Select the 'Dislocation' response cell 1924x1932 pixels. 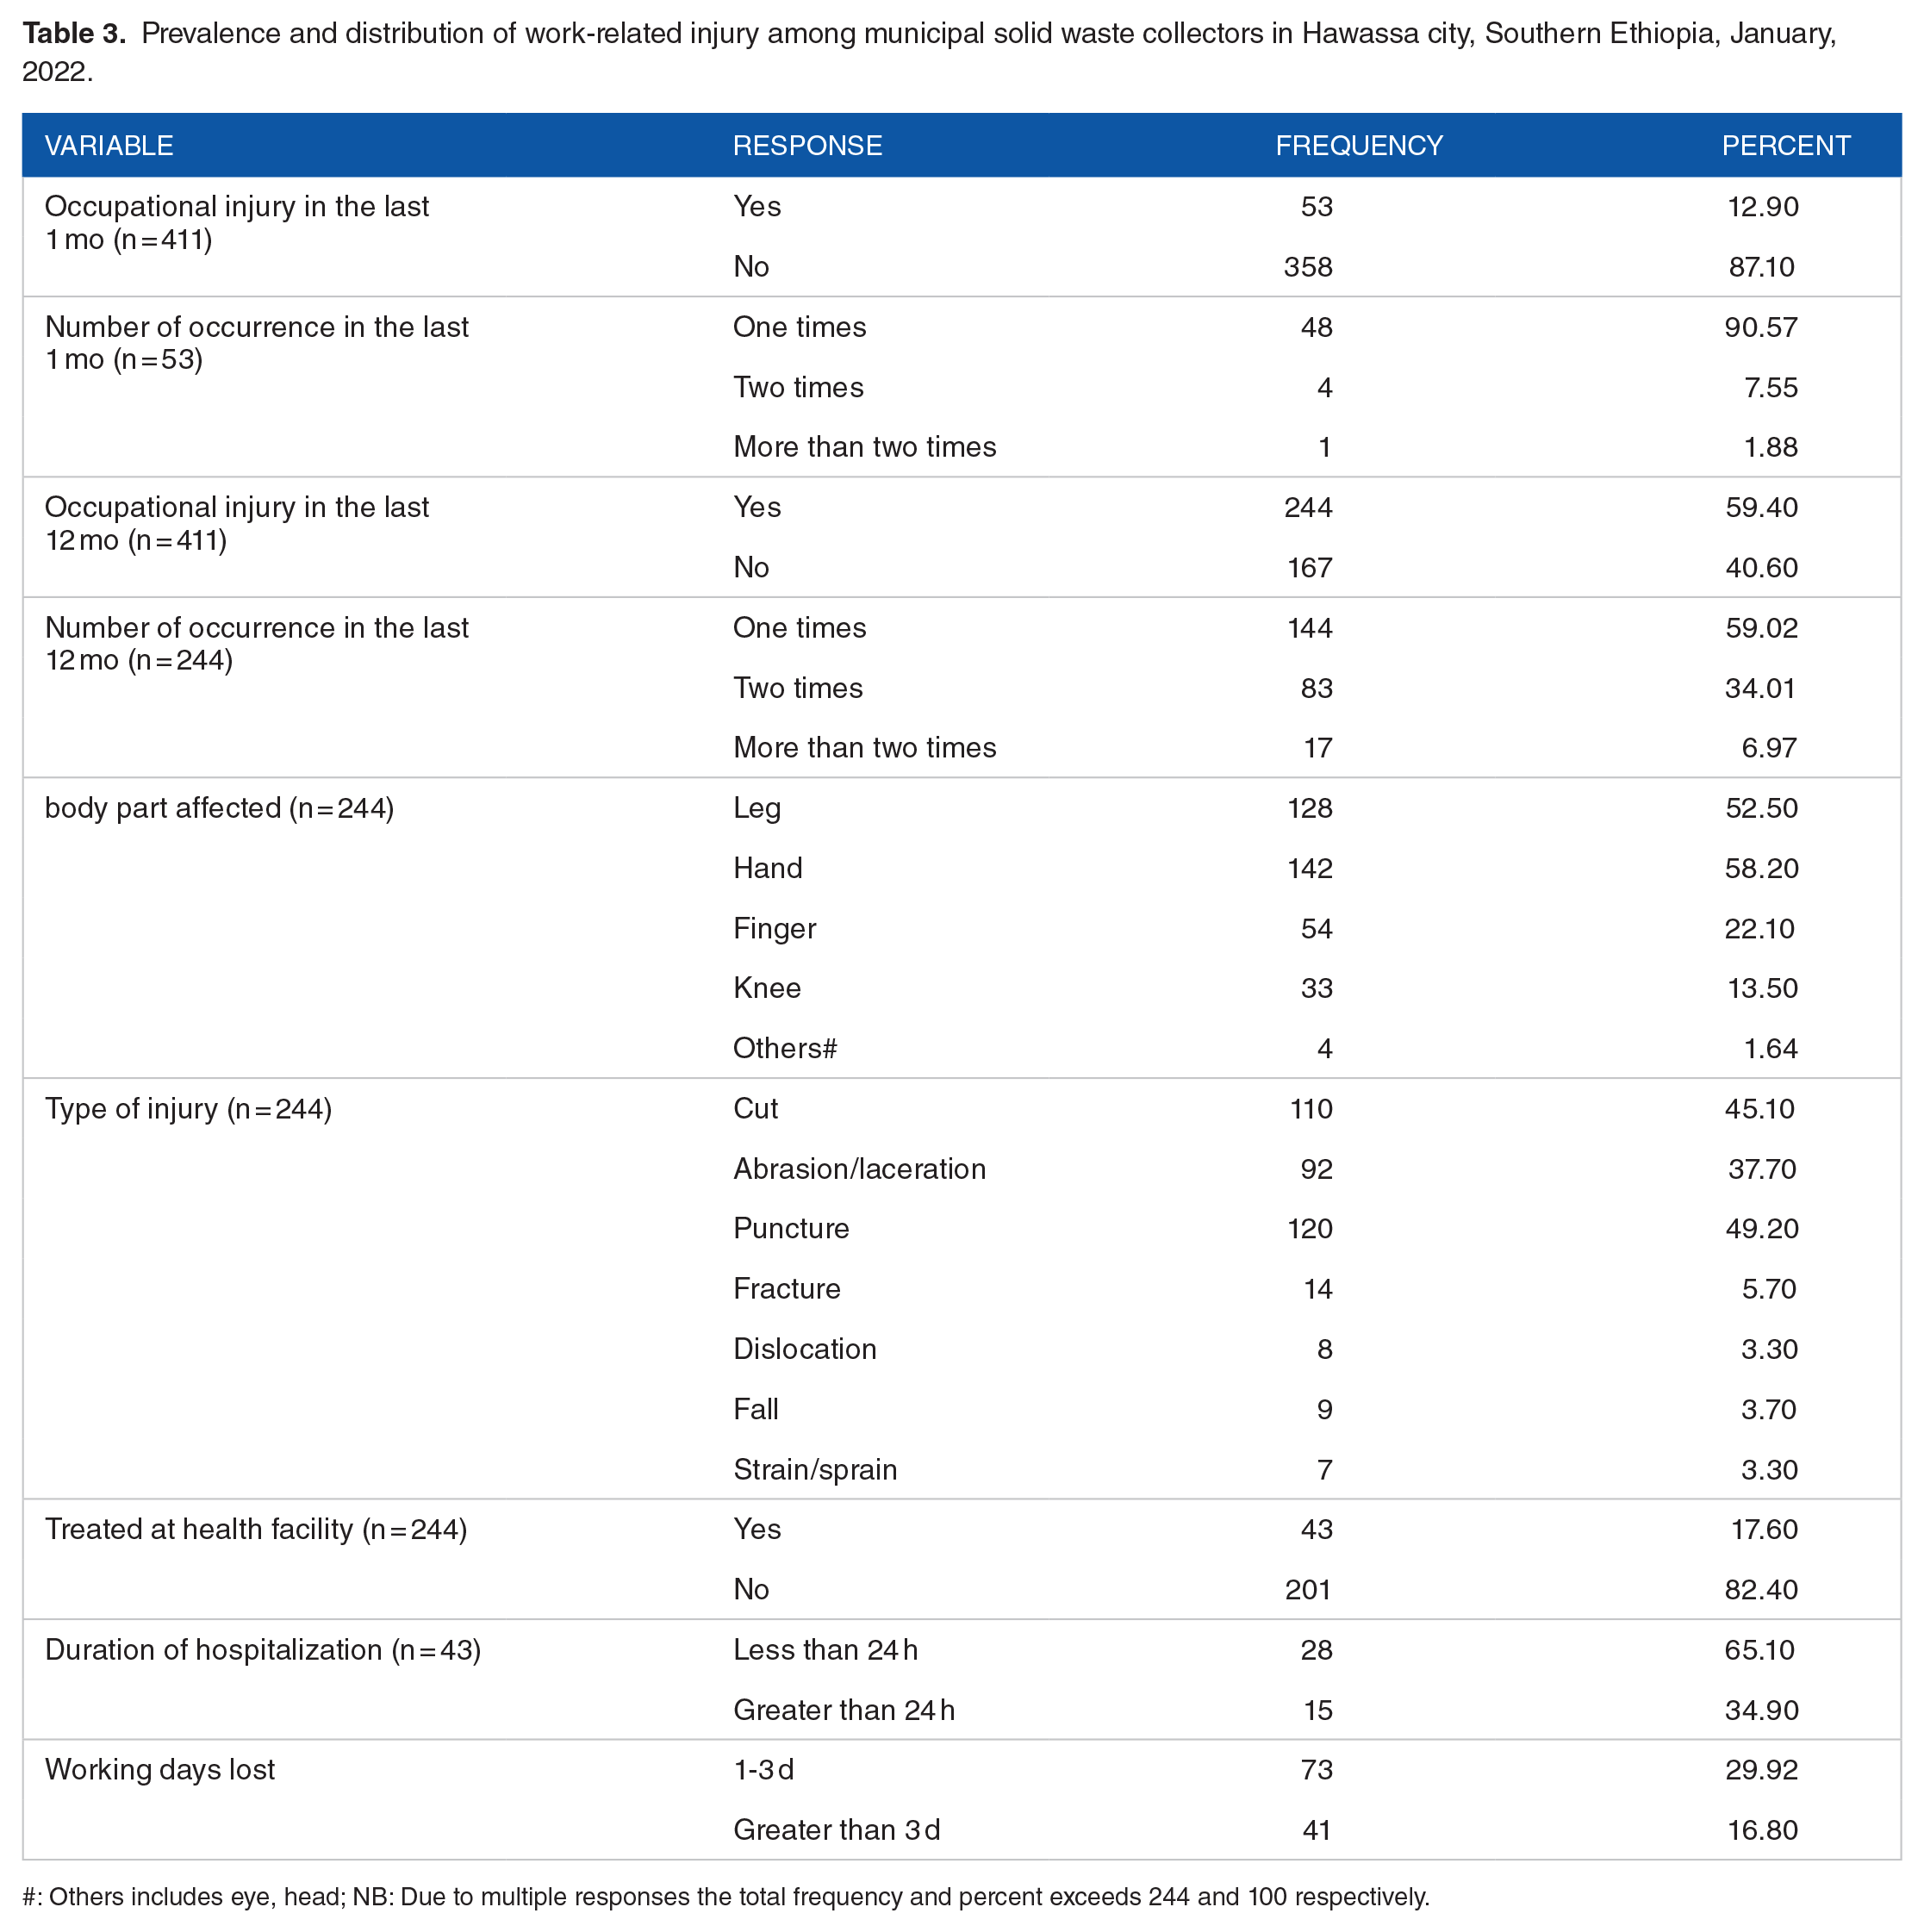804,1349
